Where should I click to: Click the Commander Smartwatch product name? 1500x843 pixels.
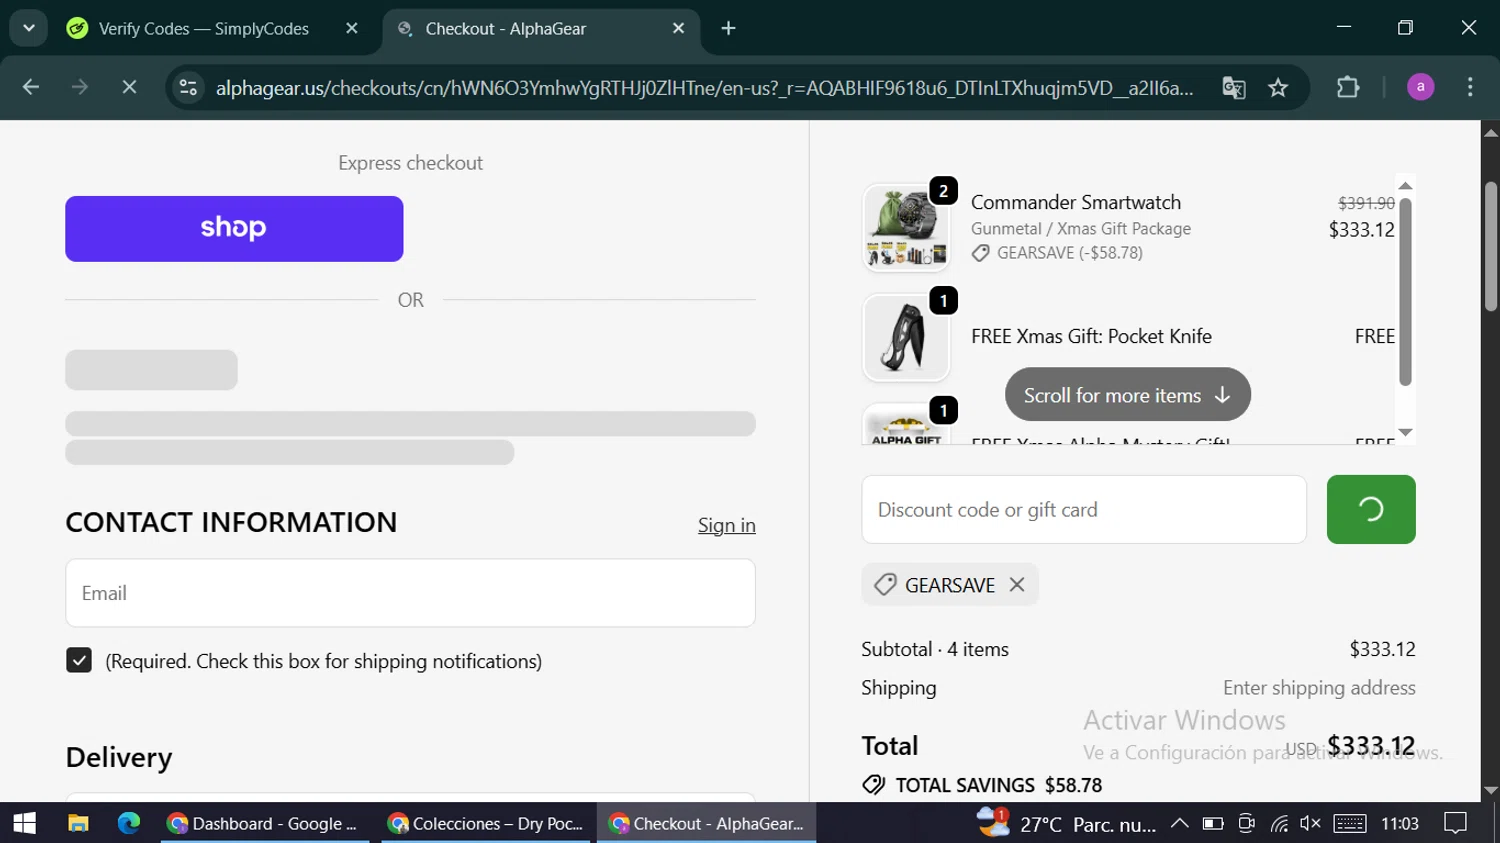tap(1076, 202)
